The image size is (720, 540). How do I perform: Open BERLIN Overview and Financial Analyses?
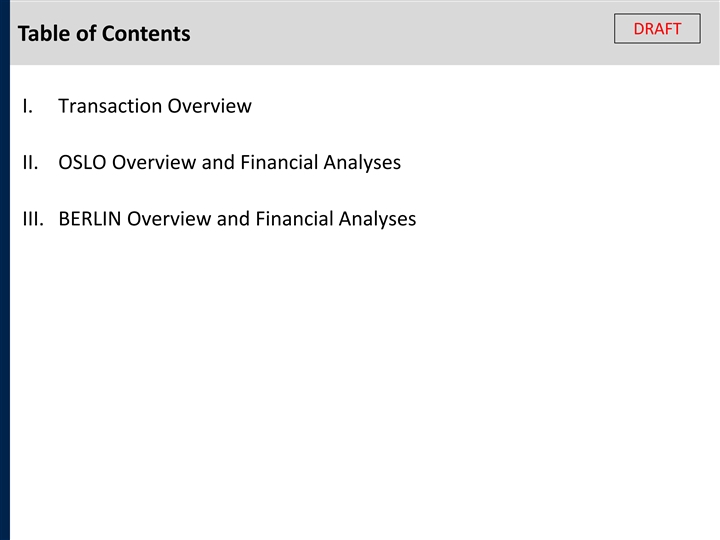tap(237, 218)
